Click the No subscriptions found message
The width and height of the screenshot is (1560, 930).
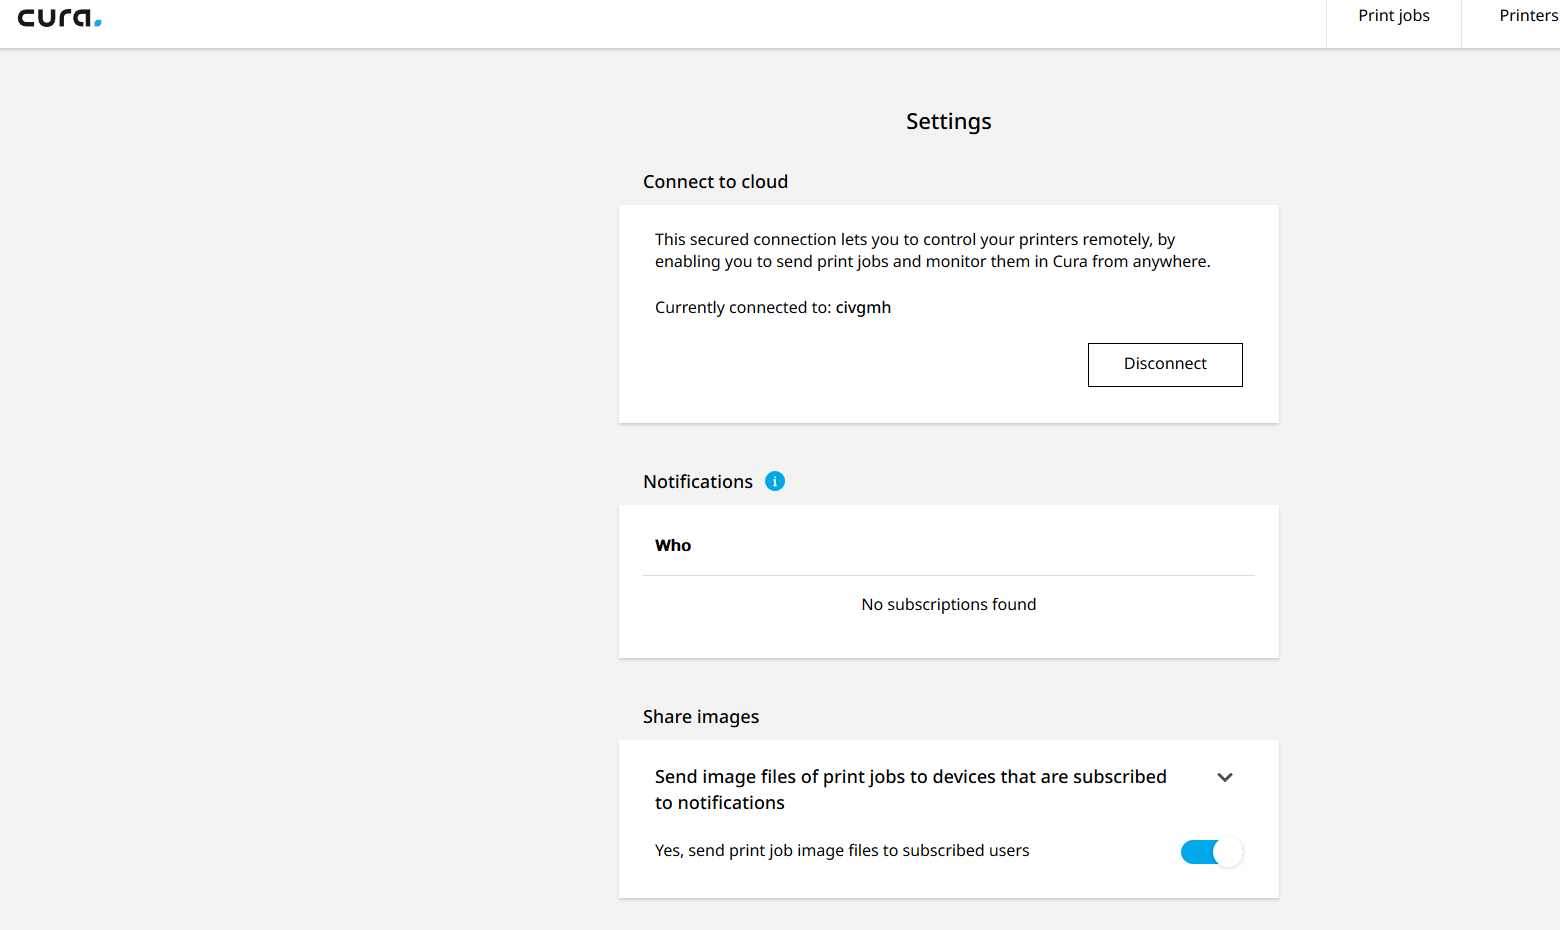[x=948, y=605]
